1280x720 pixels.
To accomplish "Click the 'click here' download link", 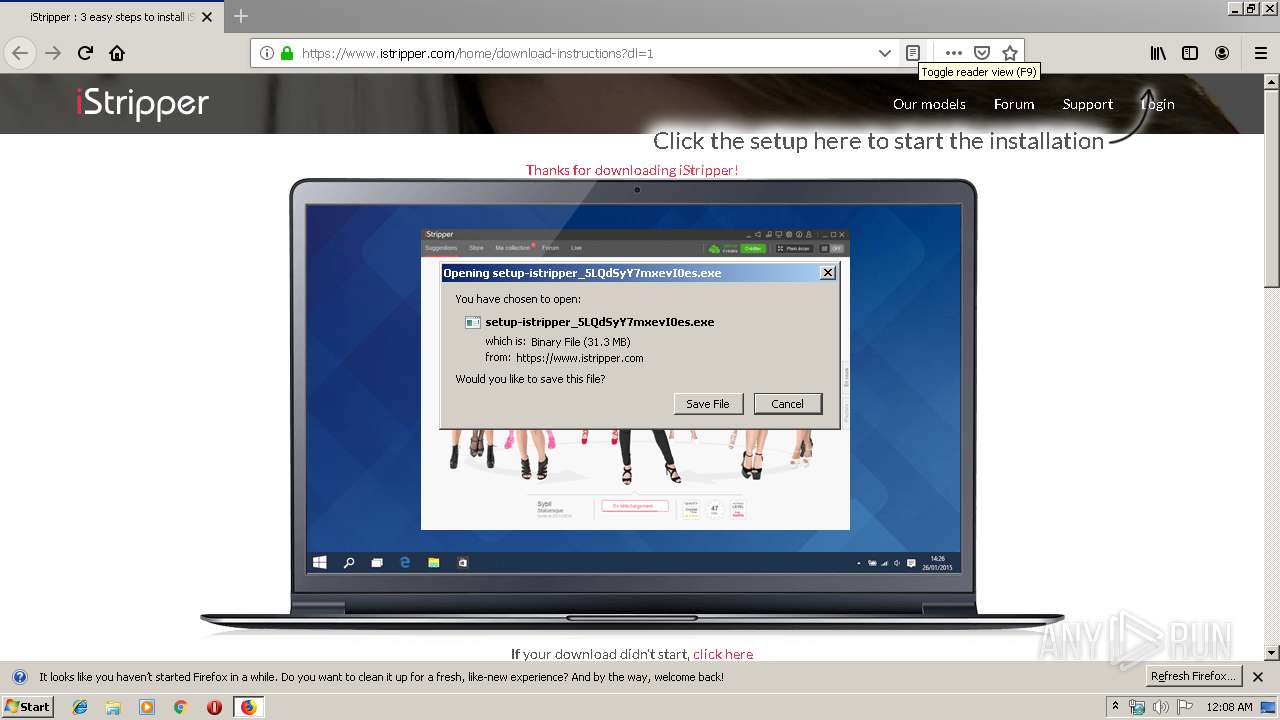I will [723, 654].
